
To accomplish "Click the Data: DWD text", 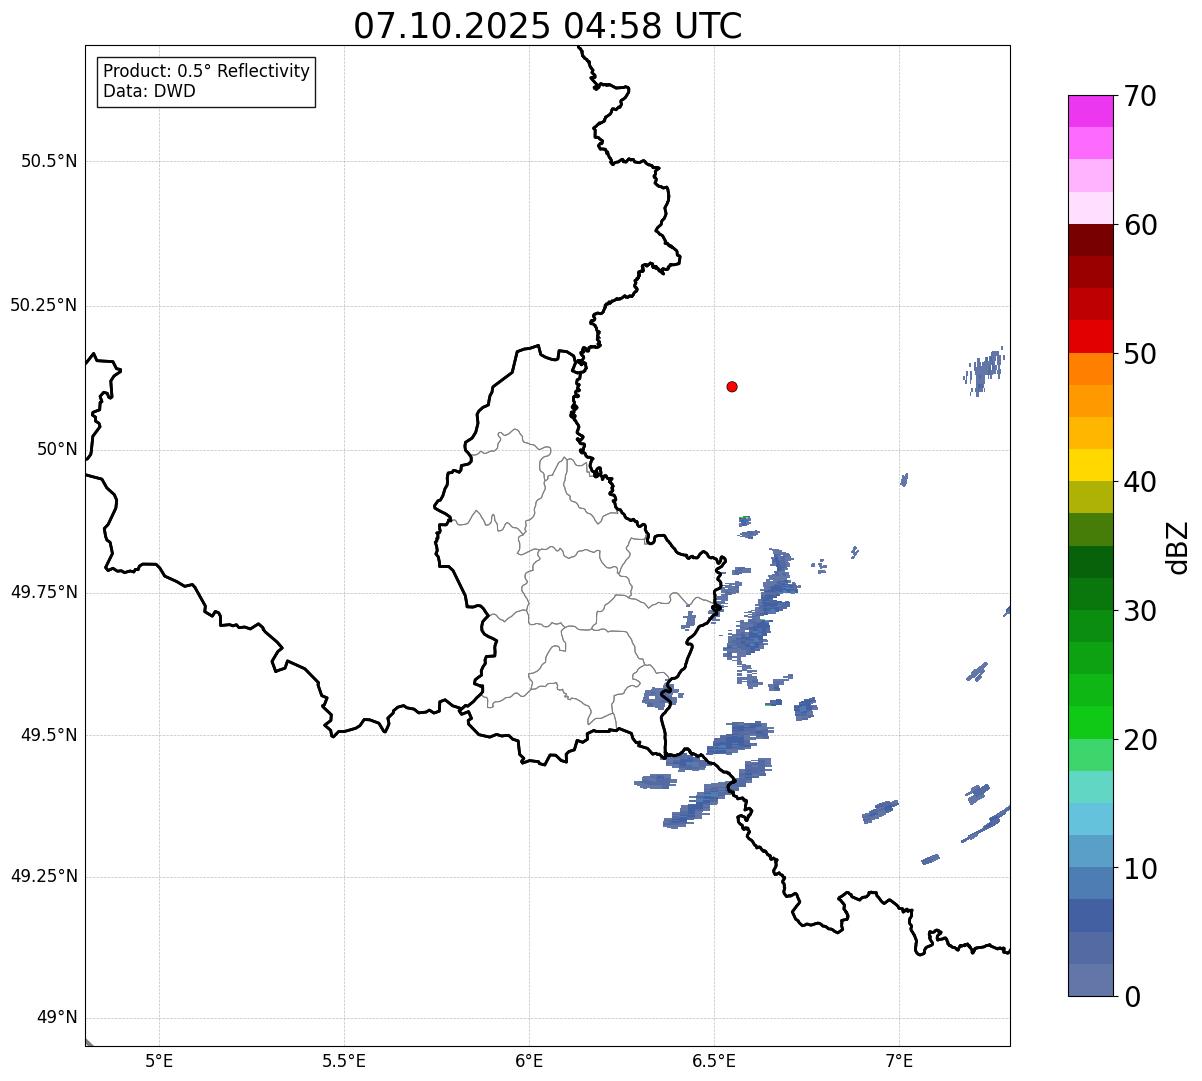I will (149, 91).
